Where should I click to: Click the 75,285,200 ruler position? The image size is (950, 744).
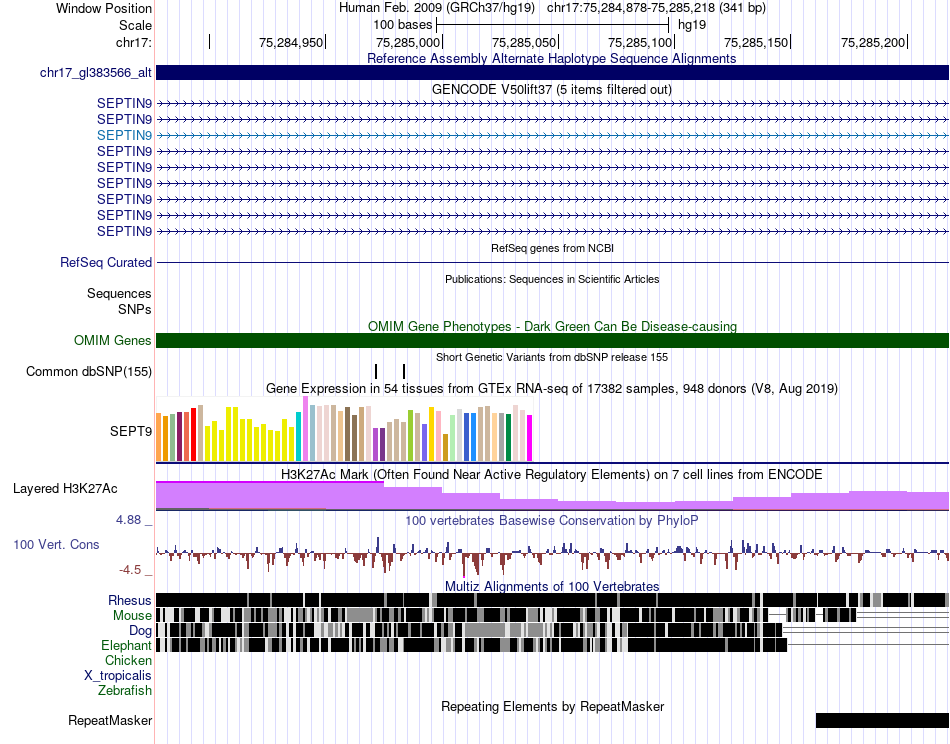(x=872, y=42)
